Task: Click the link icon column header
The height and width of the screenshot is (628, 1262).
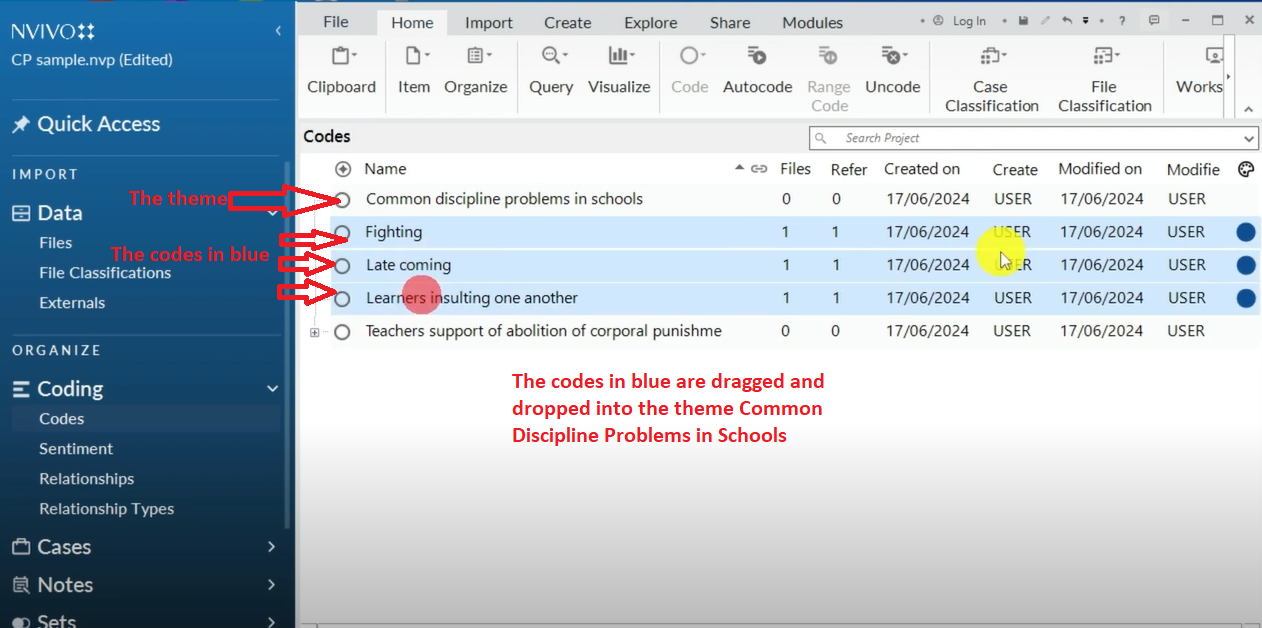Action: pos(759,169)
